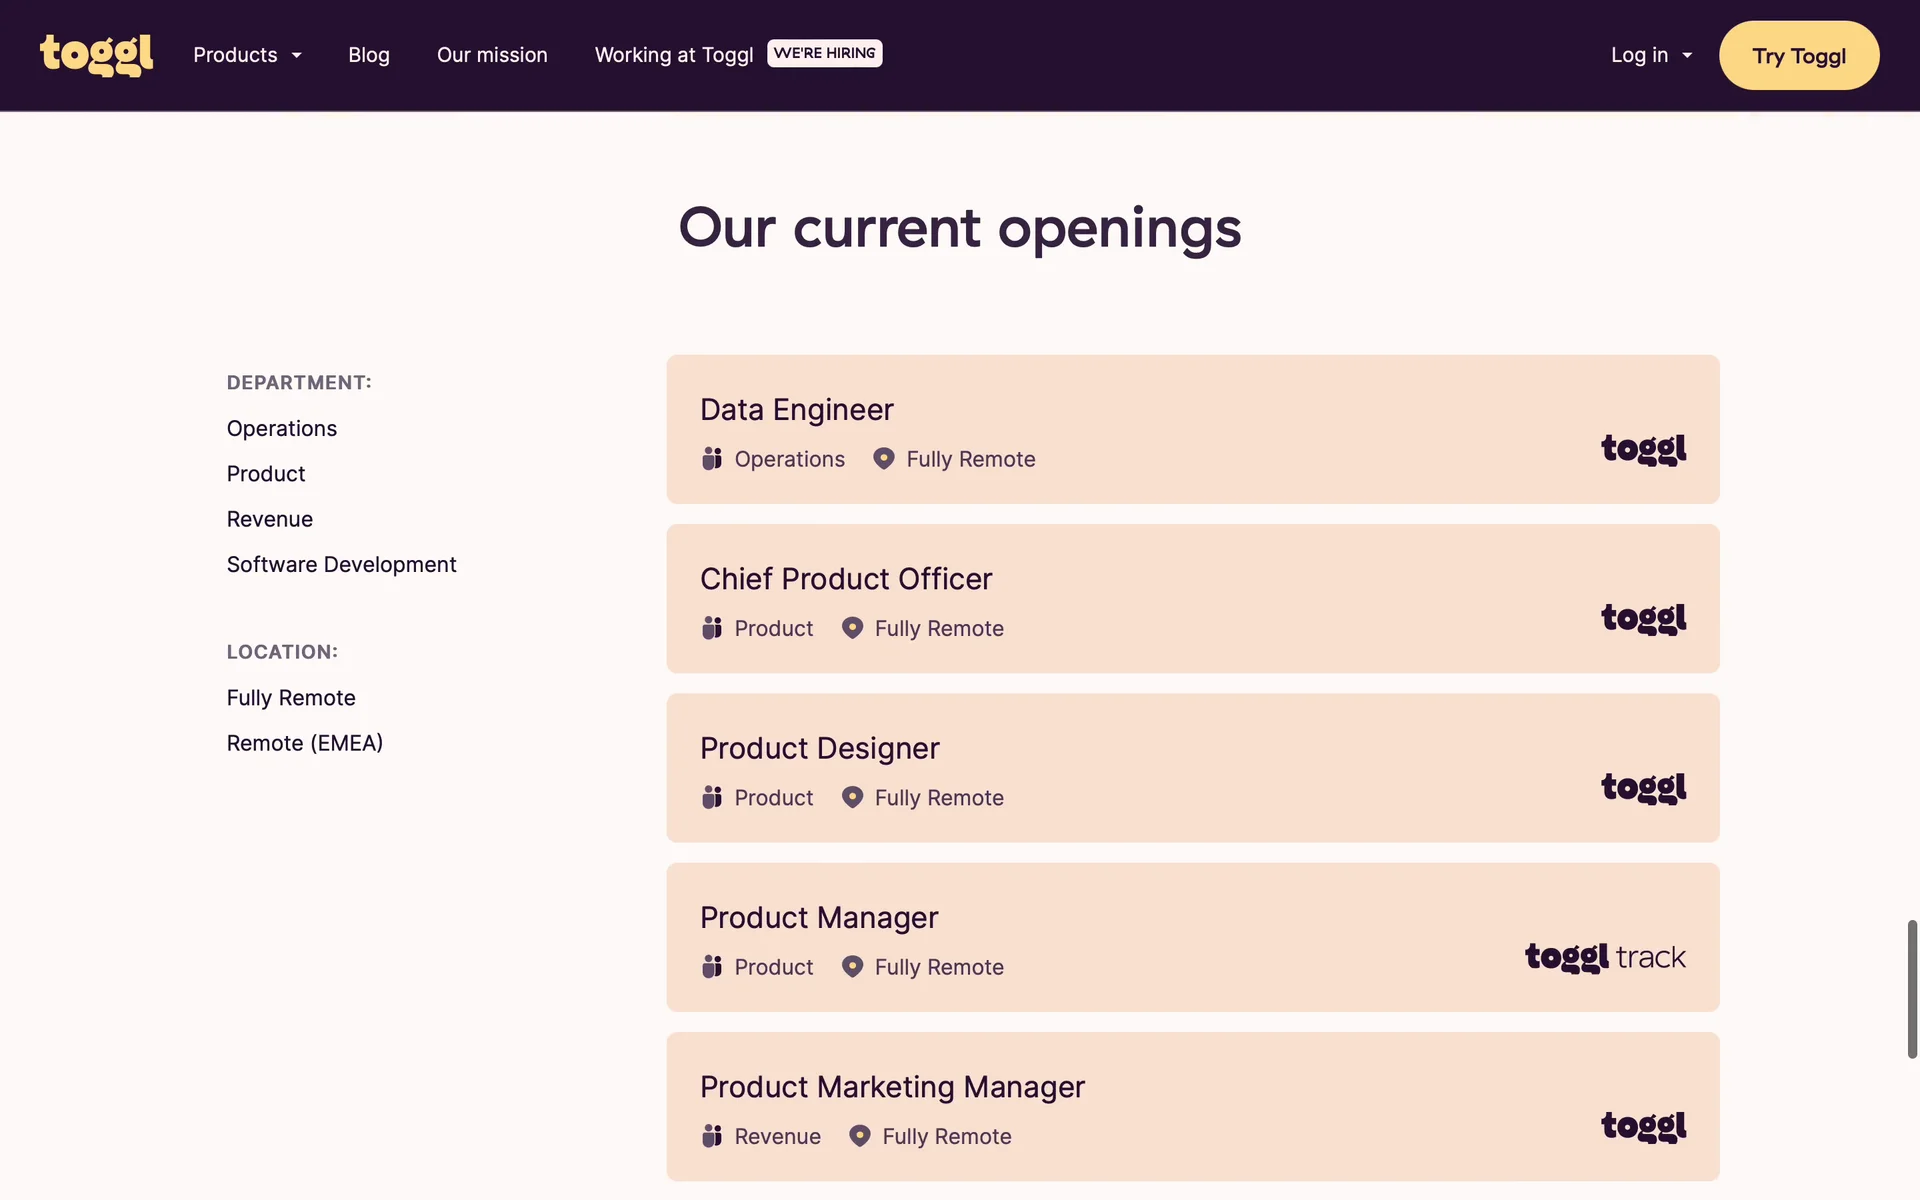Click the Toggl logo in header
Viewport: 1920px width, 1200px height.
point(96,55)
